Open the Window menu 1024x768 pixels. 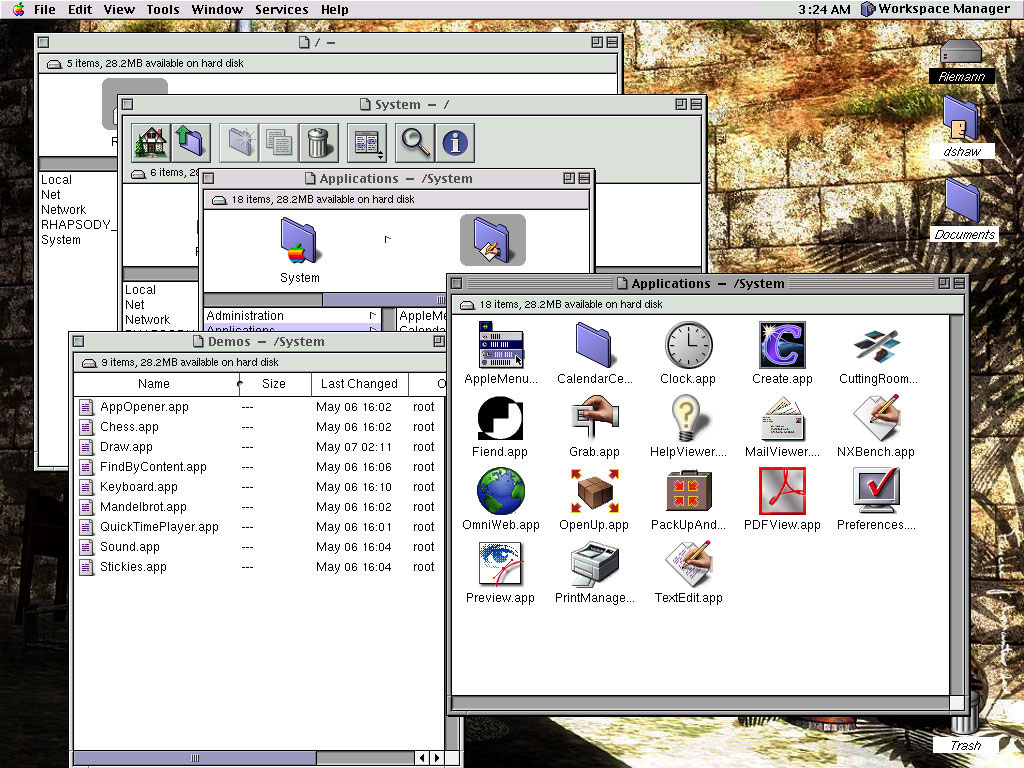(x=217, y=9)
